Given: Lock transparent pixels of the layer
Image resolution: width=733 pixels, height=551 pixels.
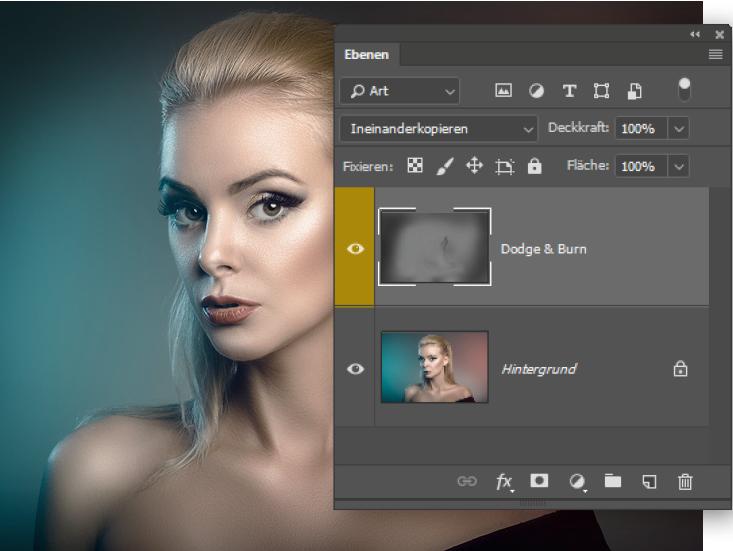Looking at the screenshot, I should click(415, 166).
